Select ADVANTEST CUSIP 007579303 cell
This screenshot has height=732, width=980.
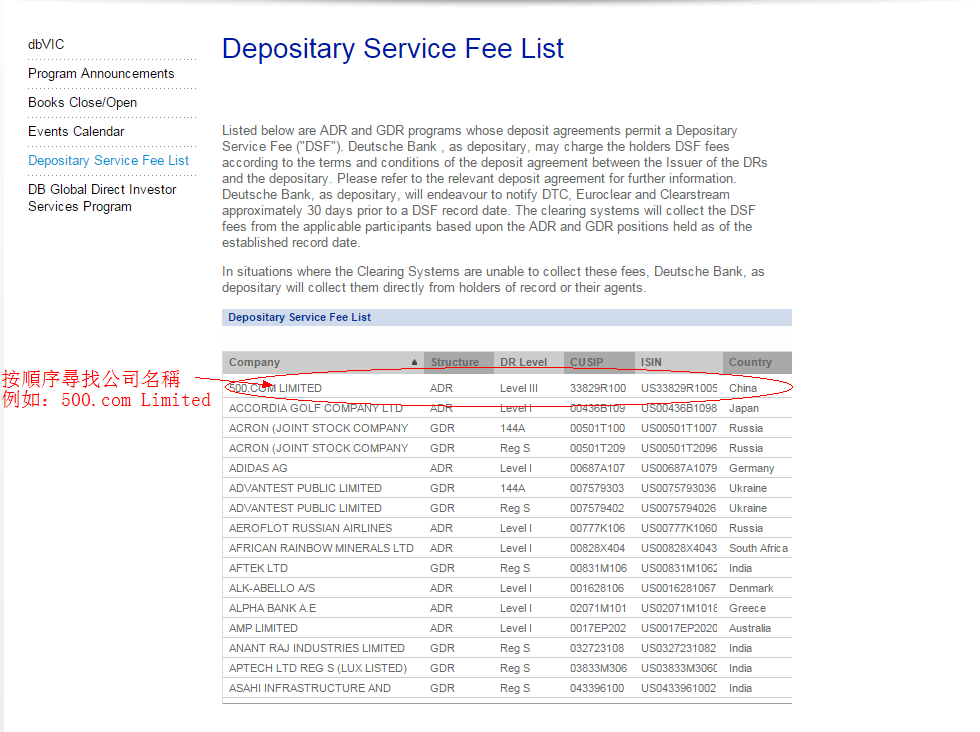pyautogui.click(x=597, y=488)
